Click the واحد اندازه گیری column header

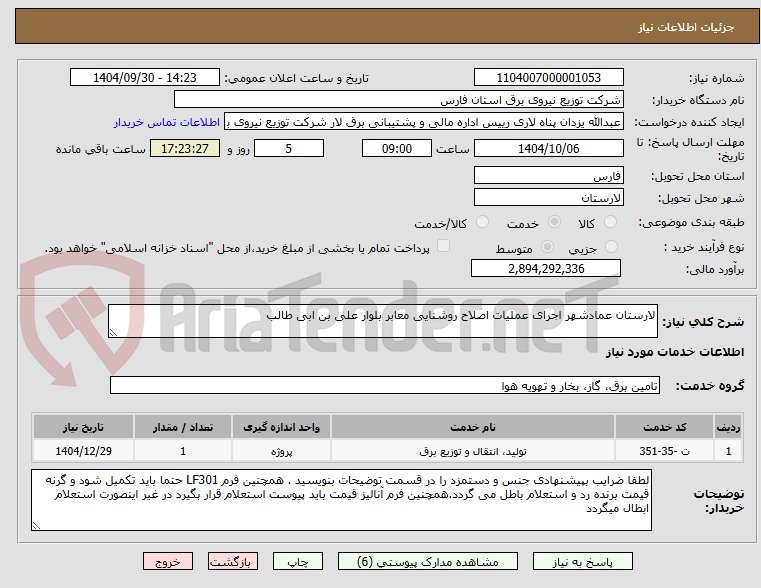click(x=281, y=427)
